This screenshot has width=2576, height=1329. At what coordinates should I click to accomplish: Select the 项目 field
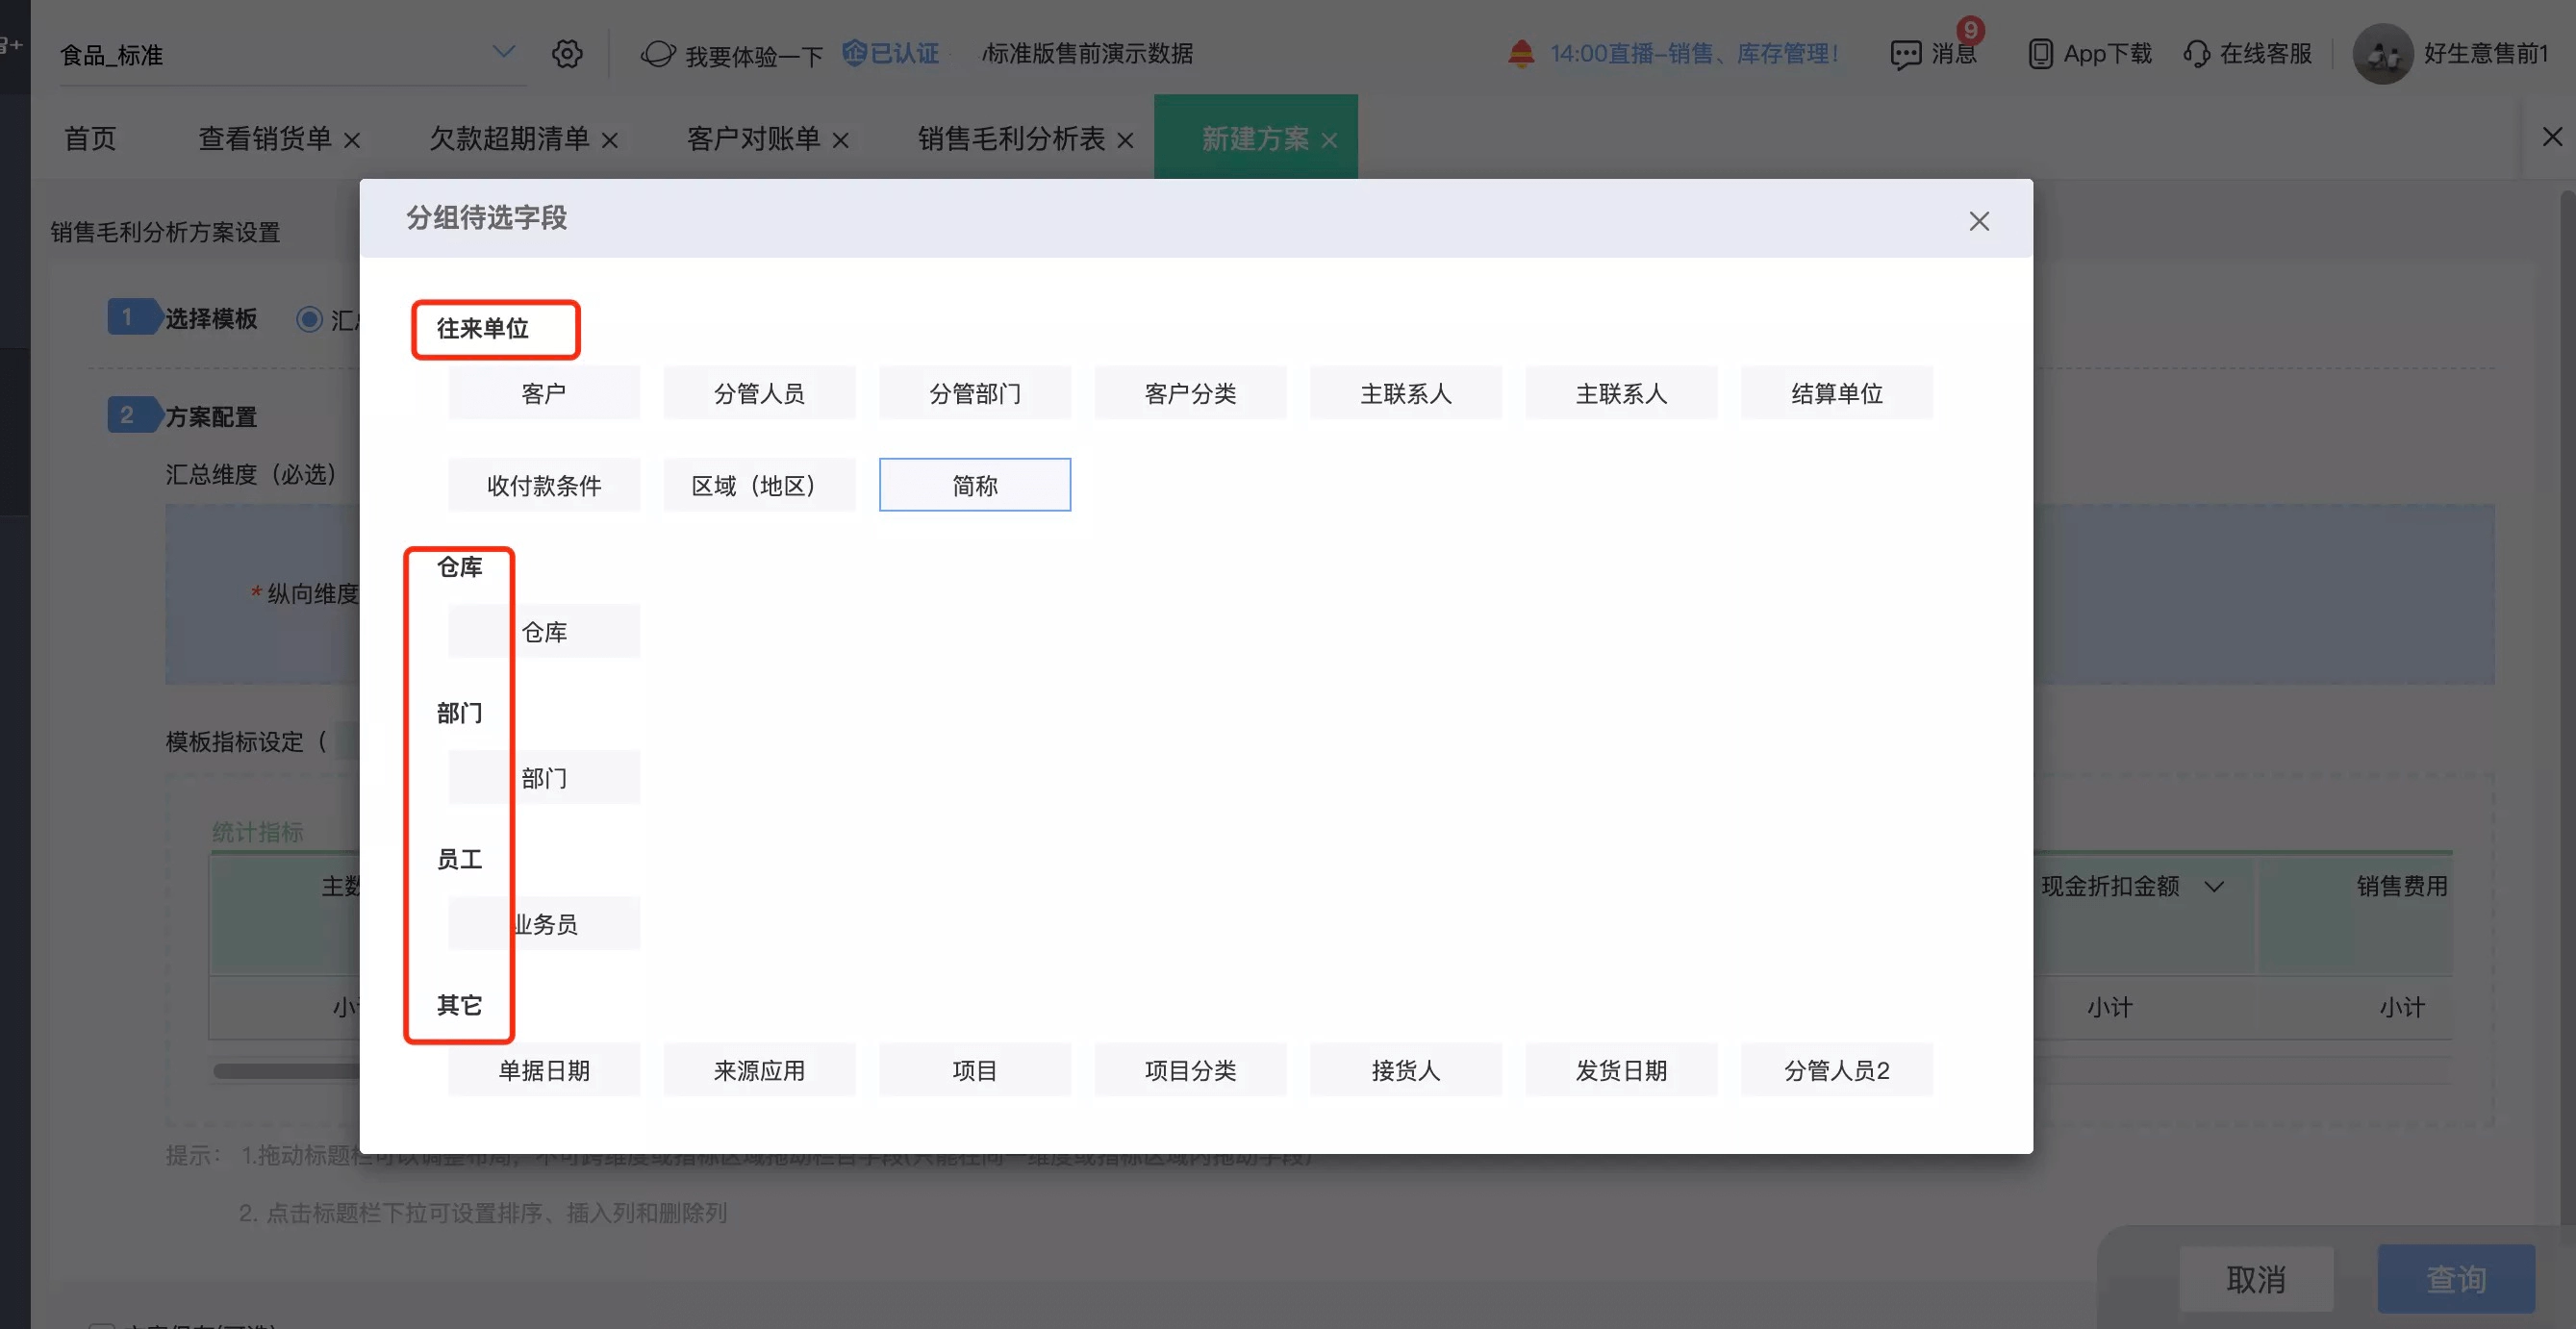(975, 1070)
